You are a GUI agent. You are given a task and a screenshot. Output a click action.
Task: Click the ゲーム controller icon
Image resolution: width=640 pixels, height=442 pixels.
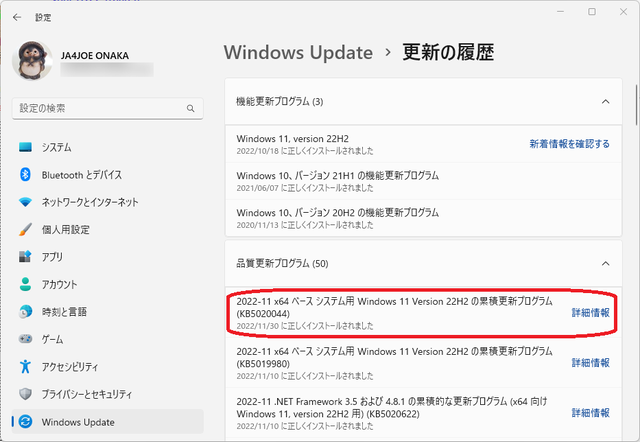(25, 339)
